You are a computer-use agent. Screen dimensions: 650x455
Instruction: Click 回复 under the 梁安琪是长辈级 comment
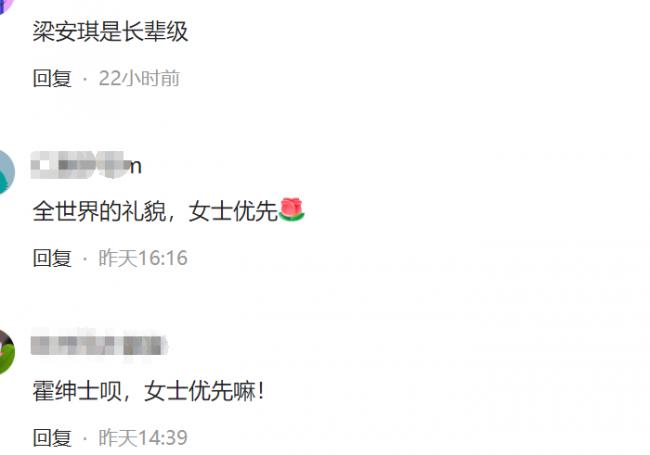click(52, 78)
